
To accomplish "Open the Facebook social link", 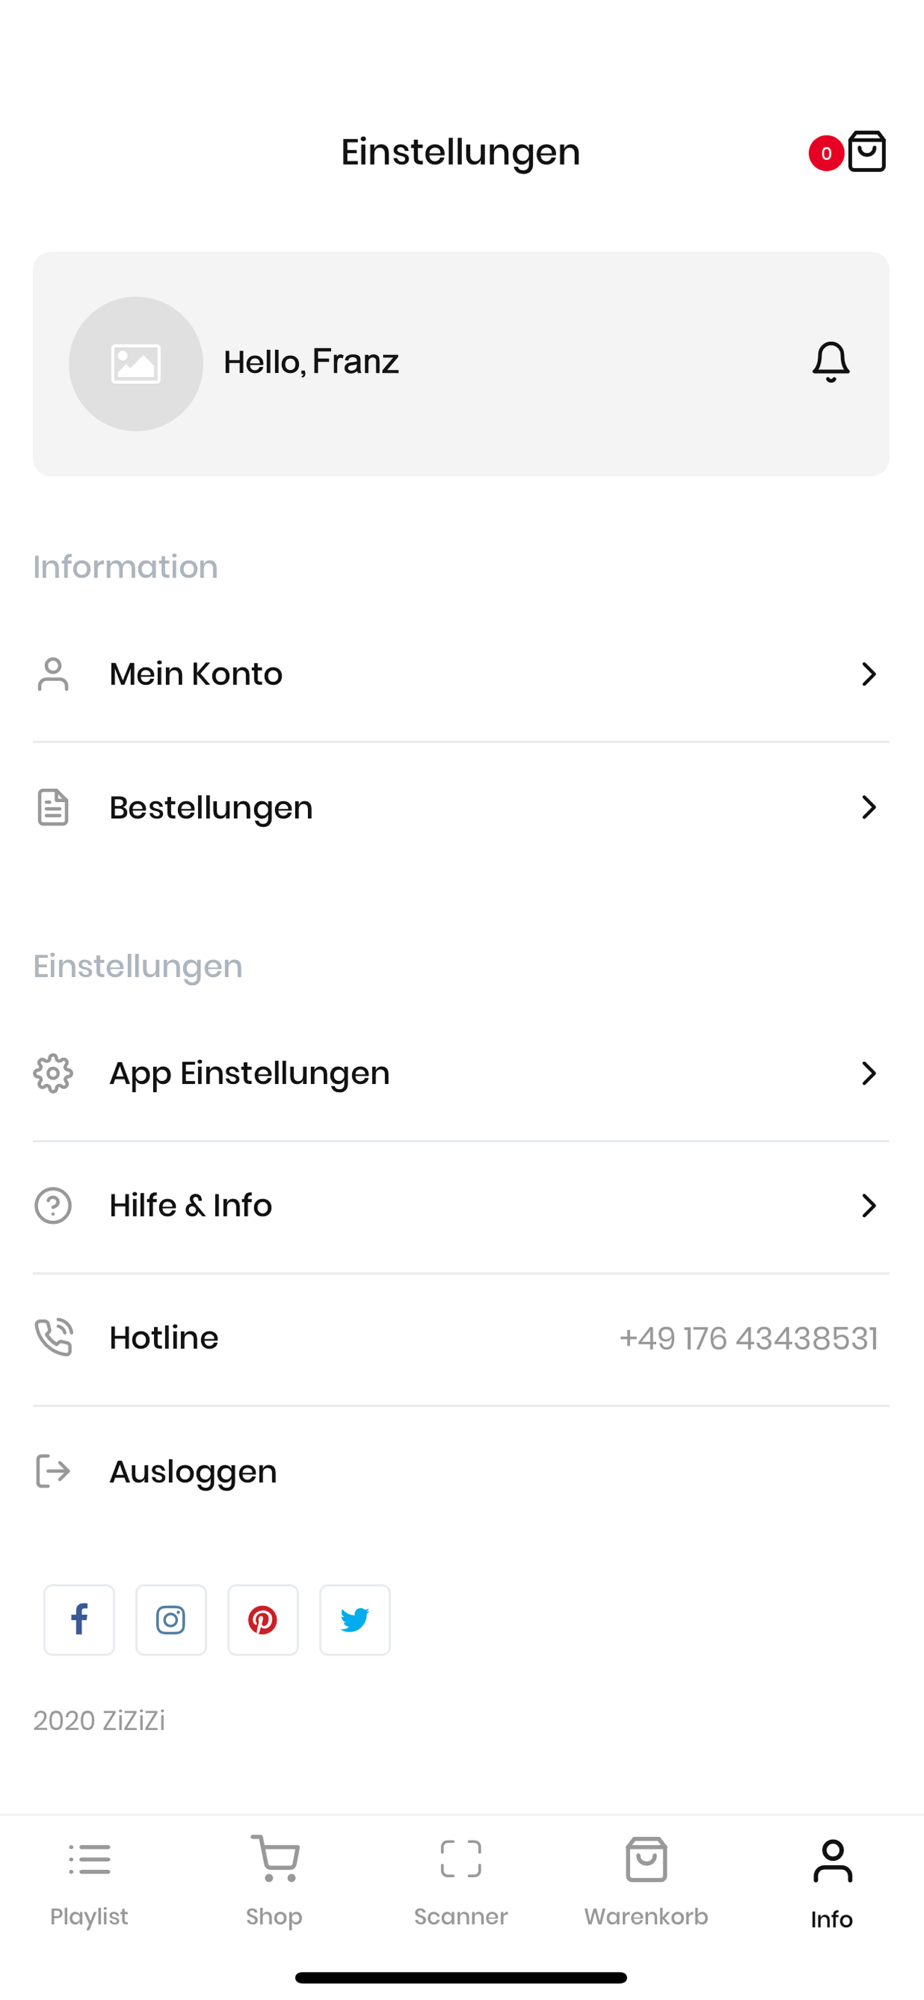I will pos(79,1620).
